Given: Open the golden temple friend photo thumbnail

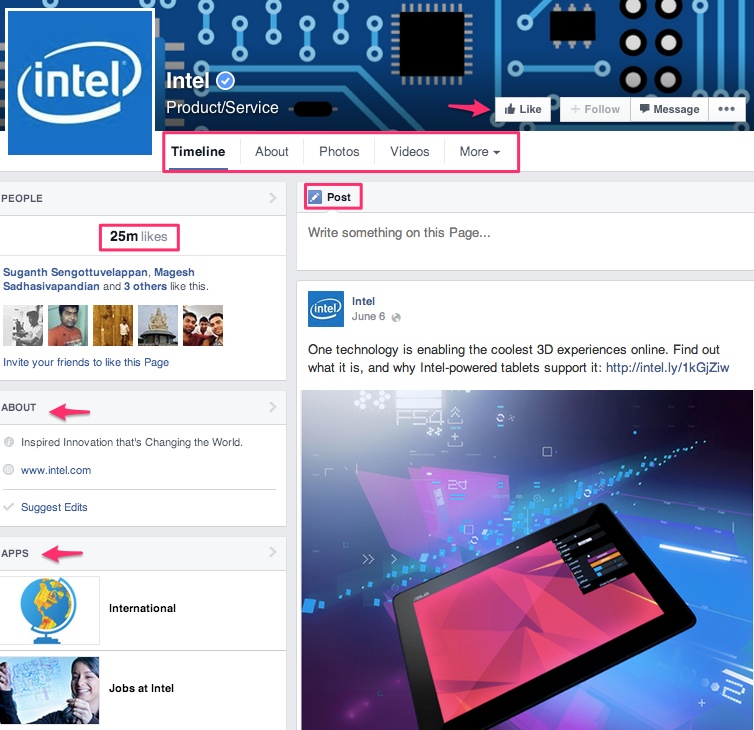Looking at the screenshot, I should point(113,326).
